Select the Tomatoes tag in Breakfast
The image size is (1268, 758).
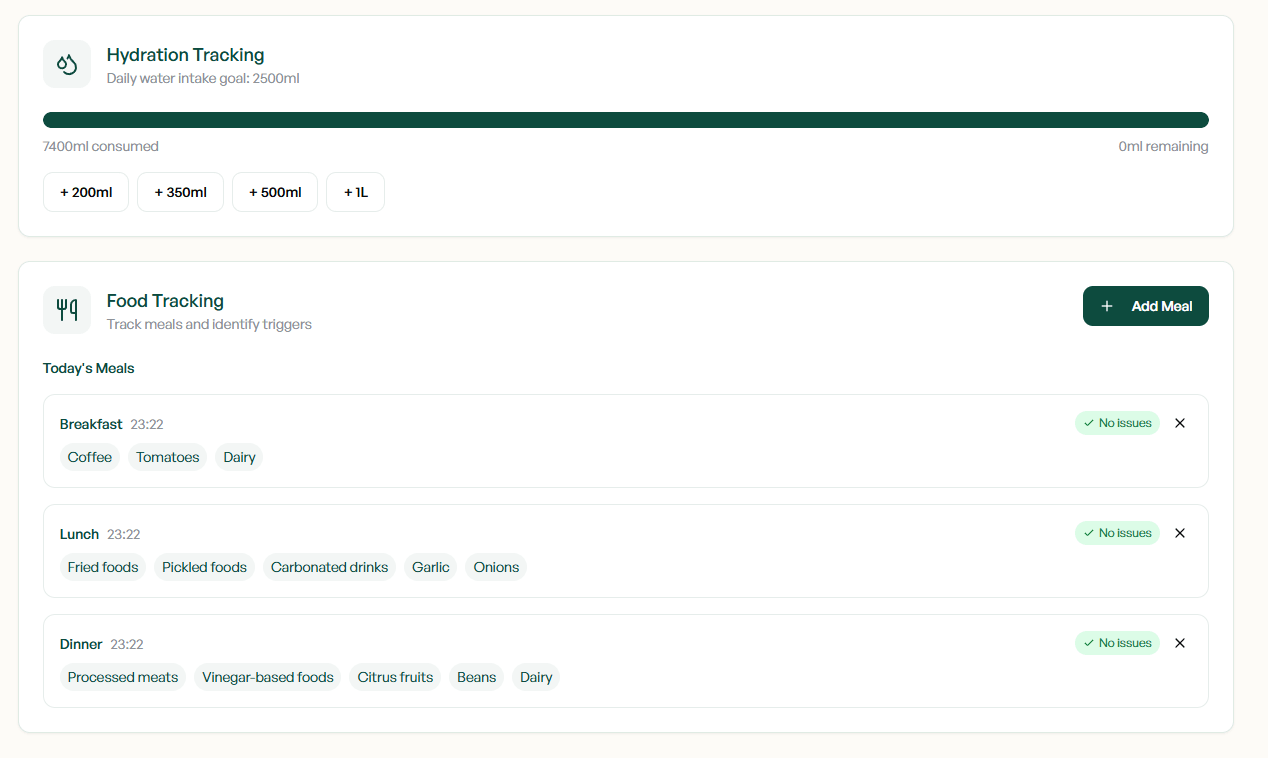point(168,457)
